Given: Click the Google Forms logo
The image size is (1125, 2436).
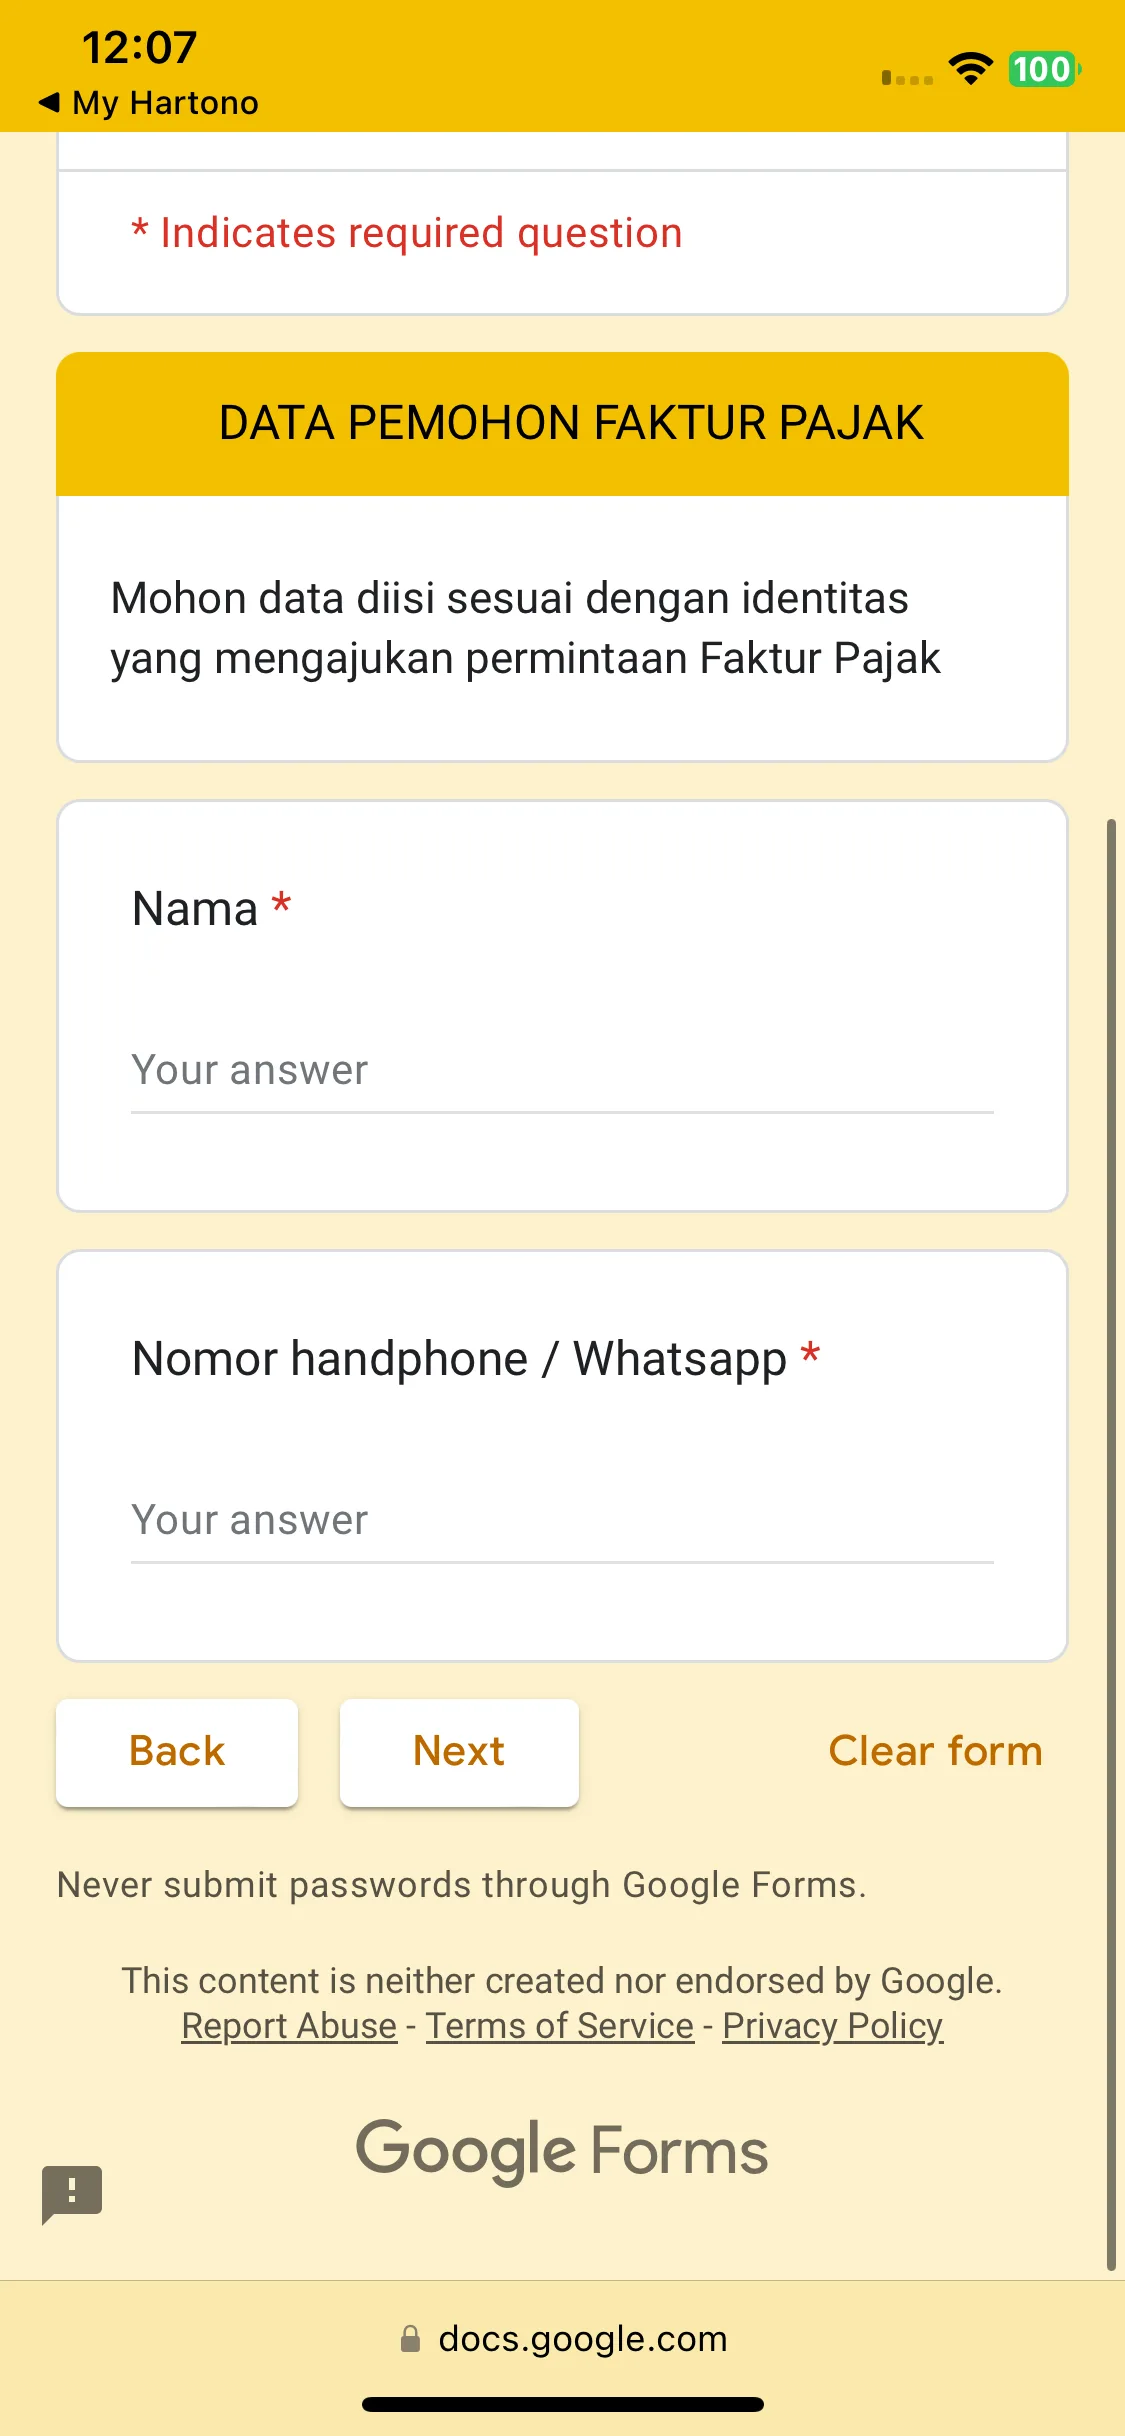Looking at the screenshot, I should (x=562, y=2151).
